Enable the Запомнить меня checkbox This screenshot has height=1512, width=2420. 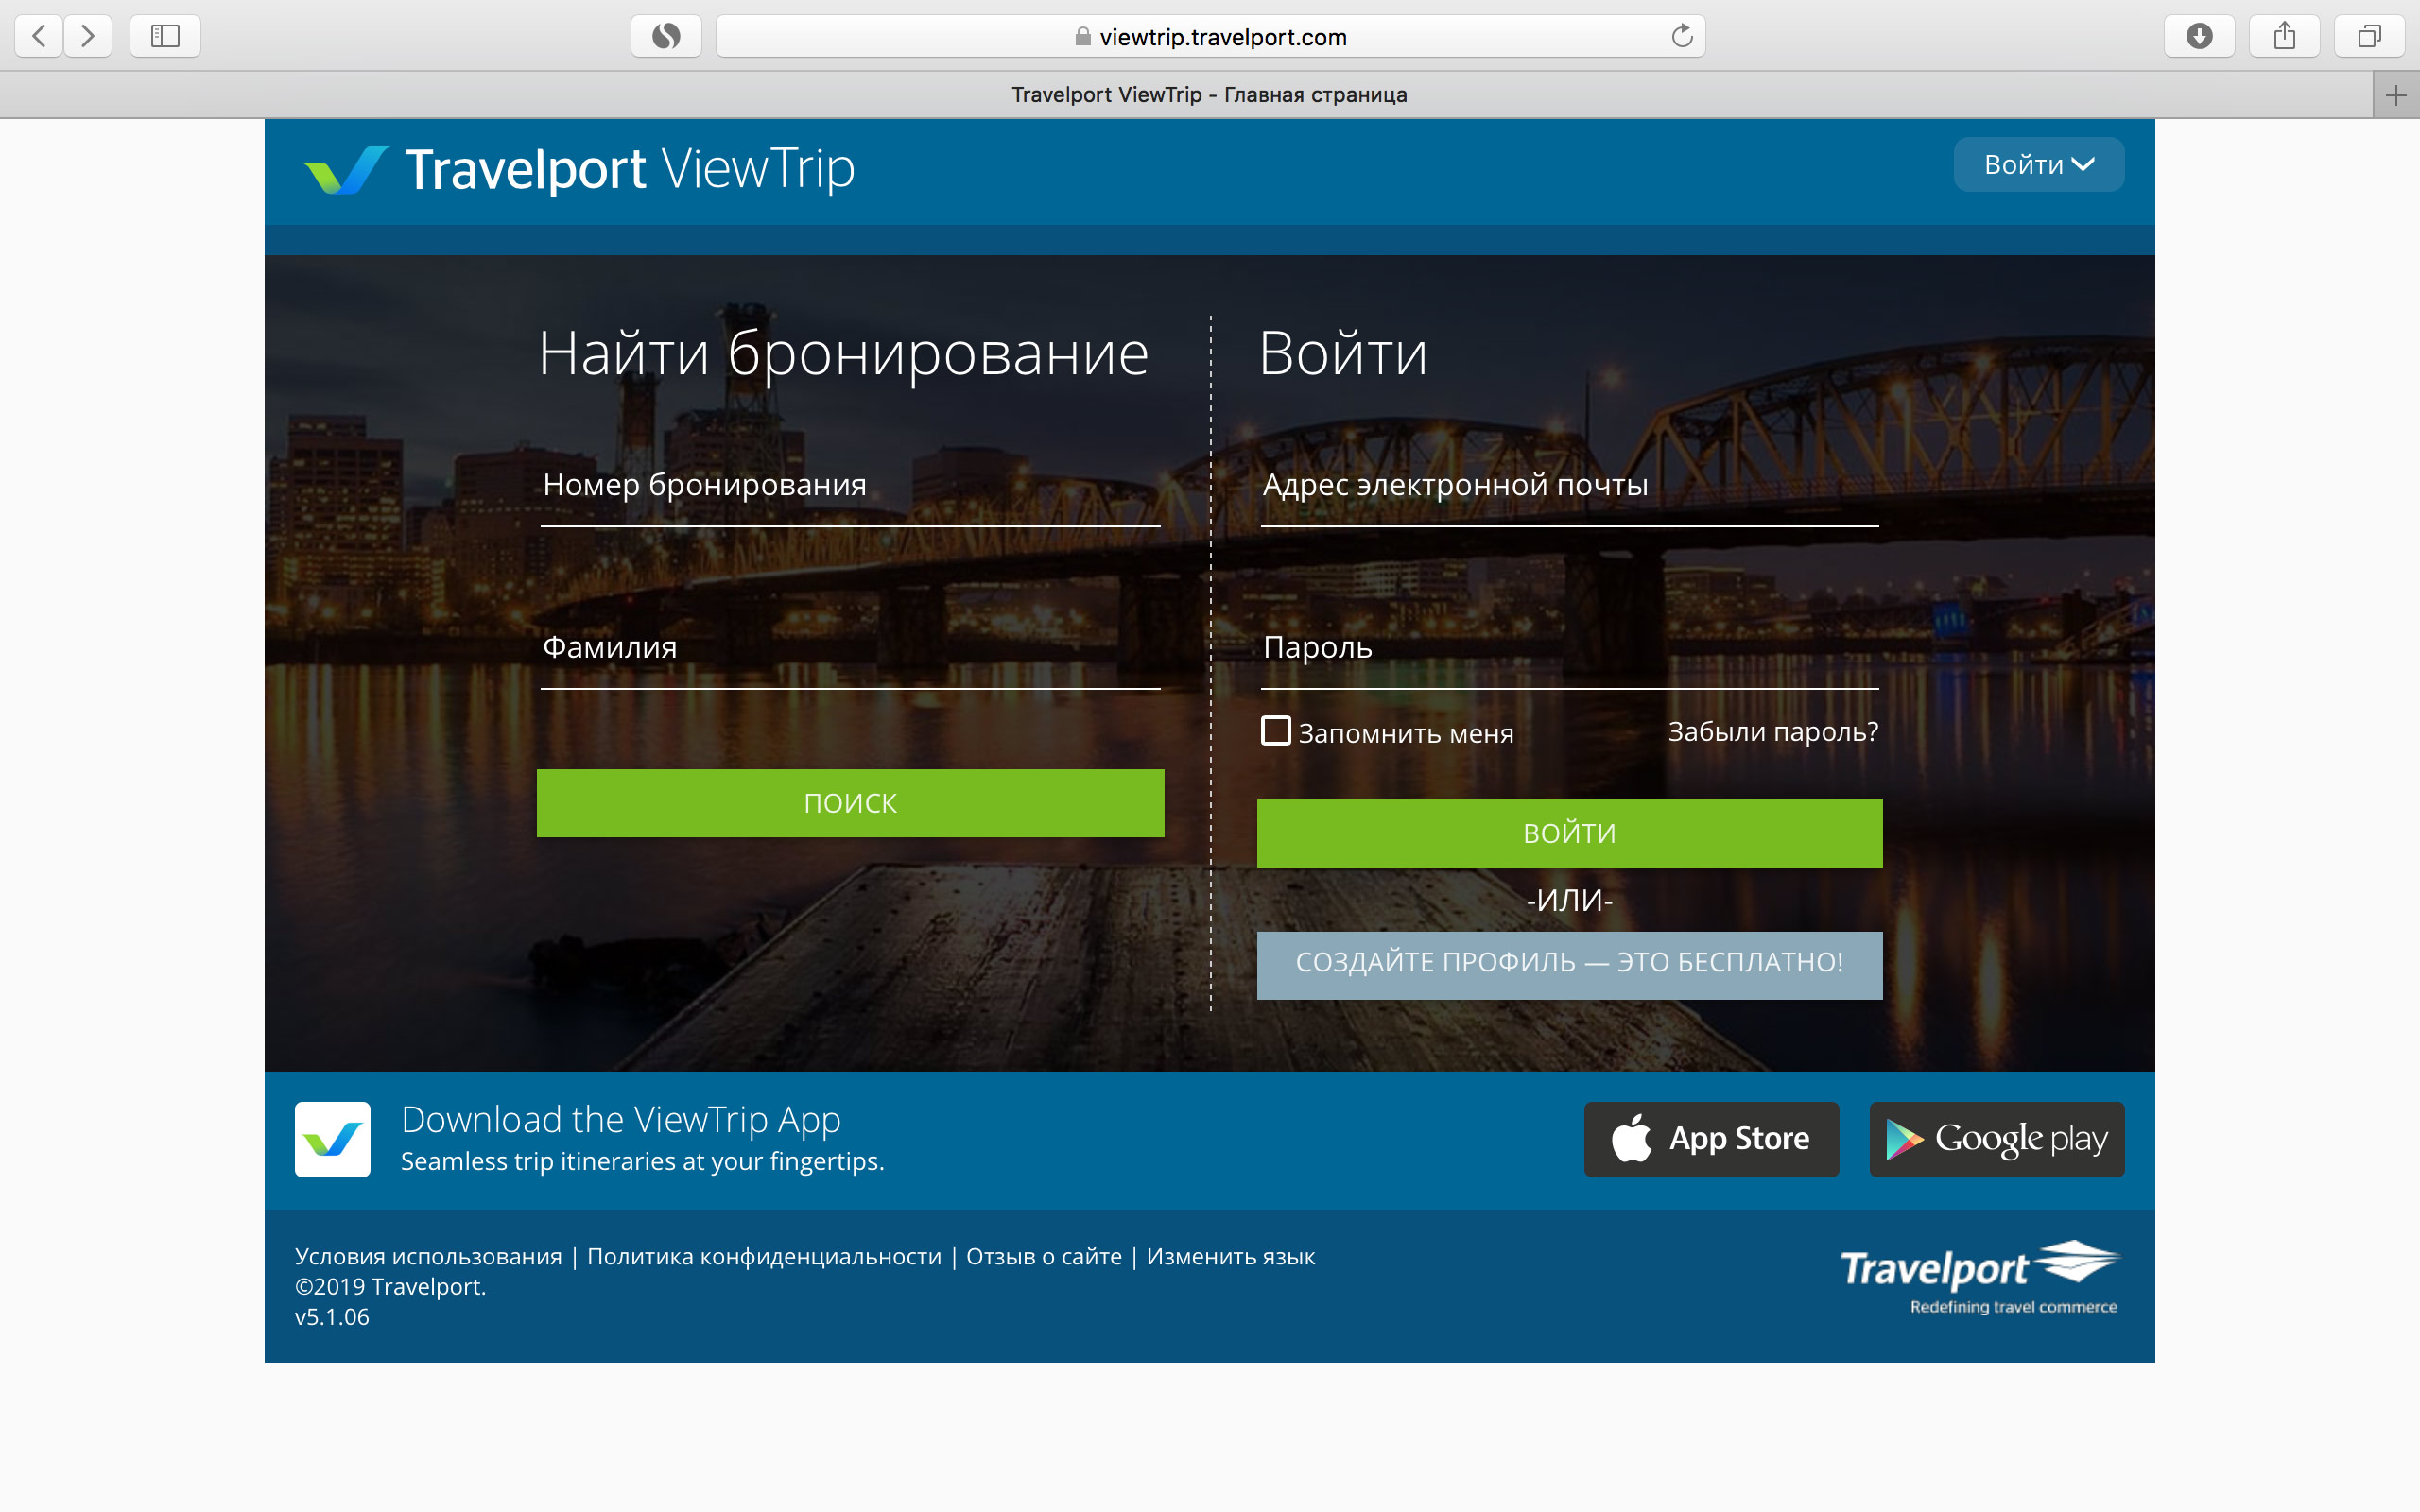pos(1276,731)
